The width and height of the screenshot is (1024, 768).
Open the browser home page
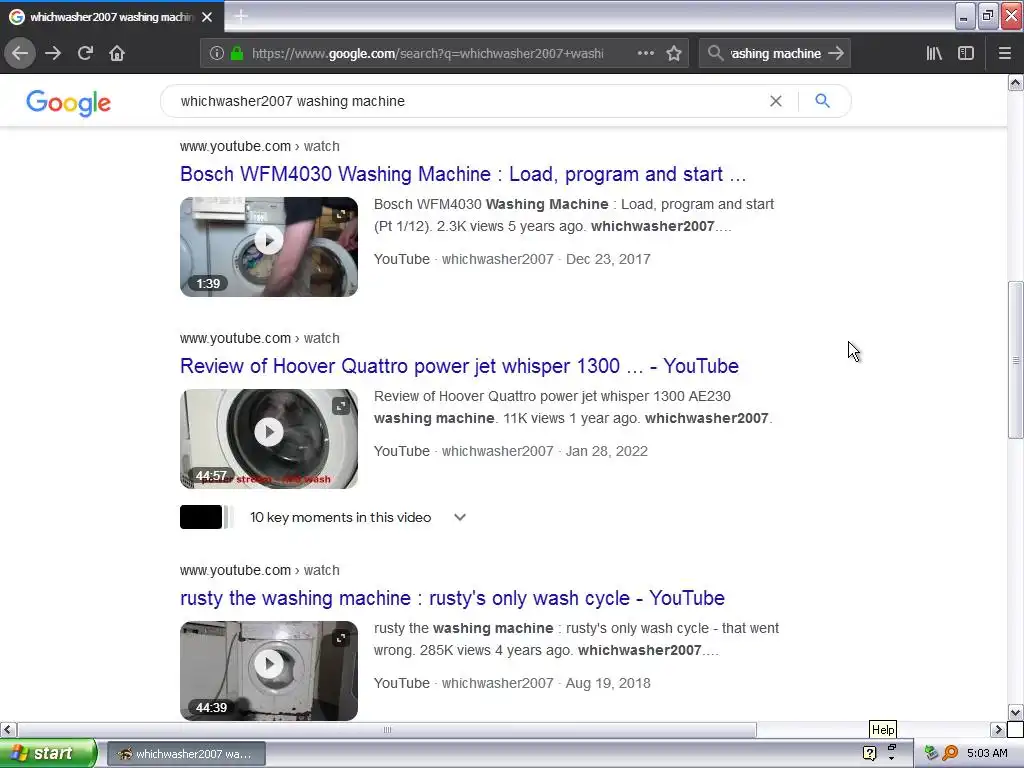(x=117, y=53)
